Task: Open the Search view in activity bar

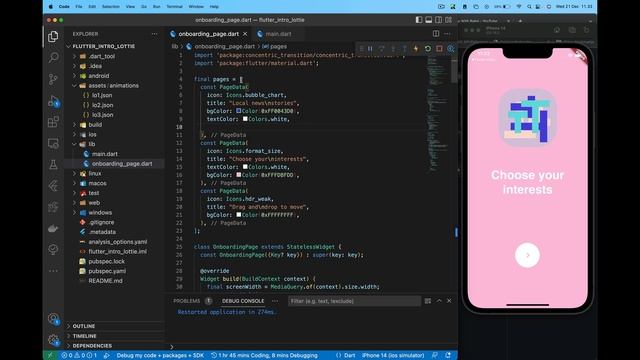Action: tap(53, 57)
